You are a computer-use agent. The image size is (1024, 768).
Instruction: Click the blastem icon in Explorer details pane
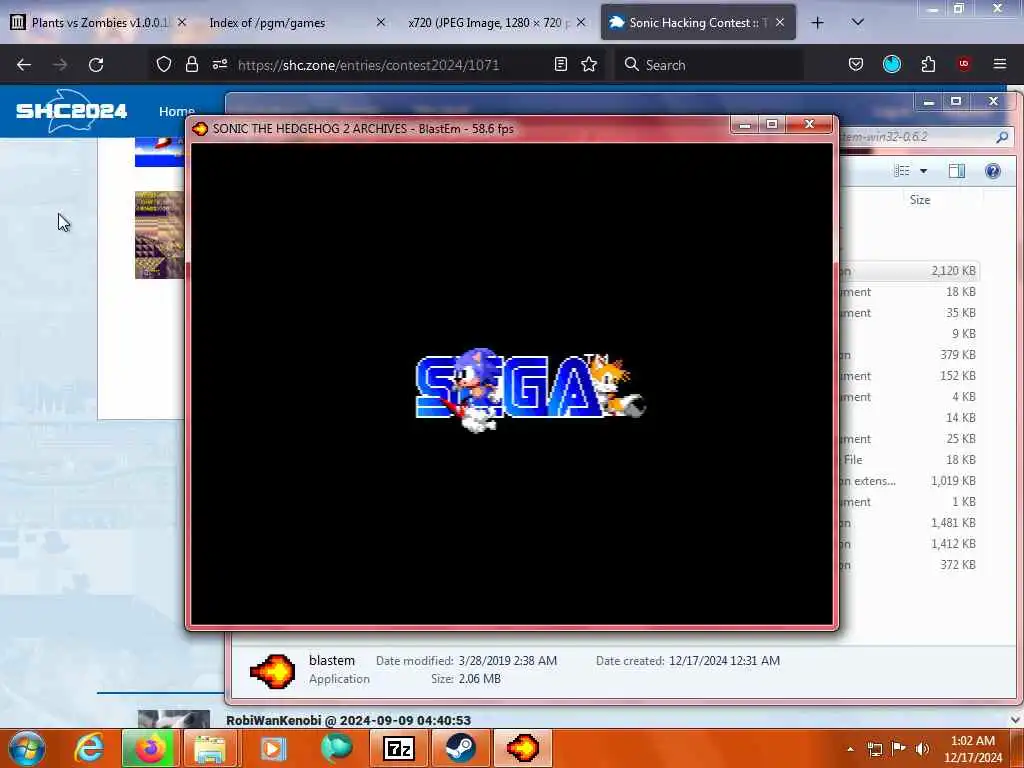272,671
